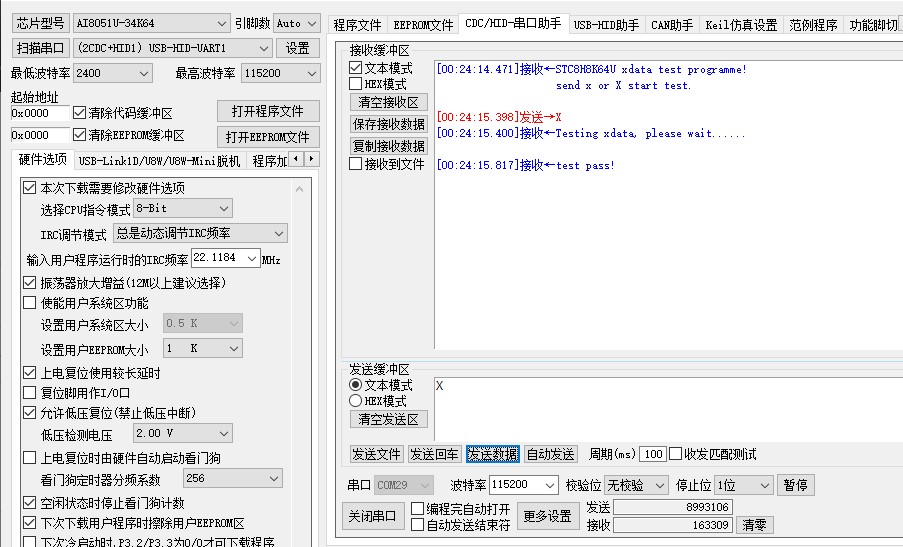Click the 复制接收数据 button
903x547 pixels.
389,146
